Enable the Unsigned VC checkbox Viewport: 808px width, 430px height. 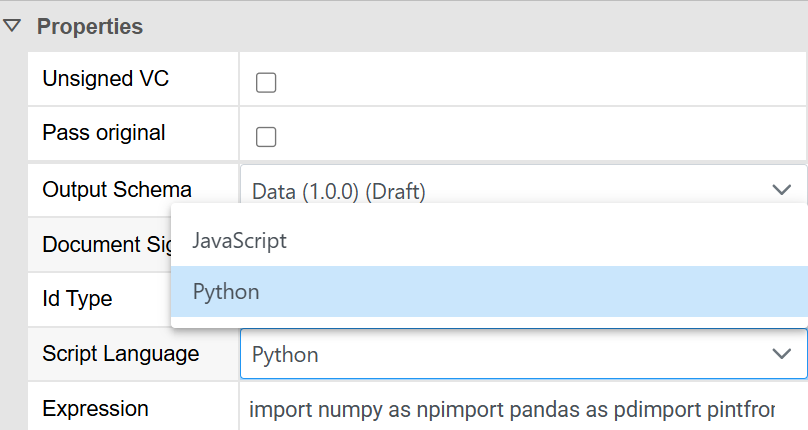click(266, 82)
